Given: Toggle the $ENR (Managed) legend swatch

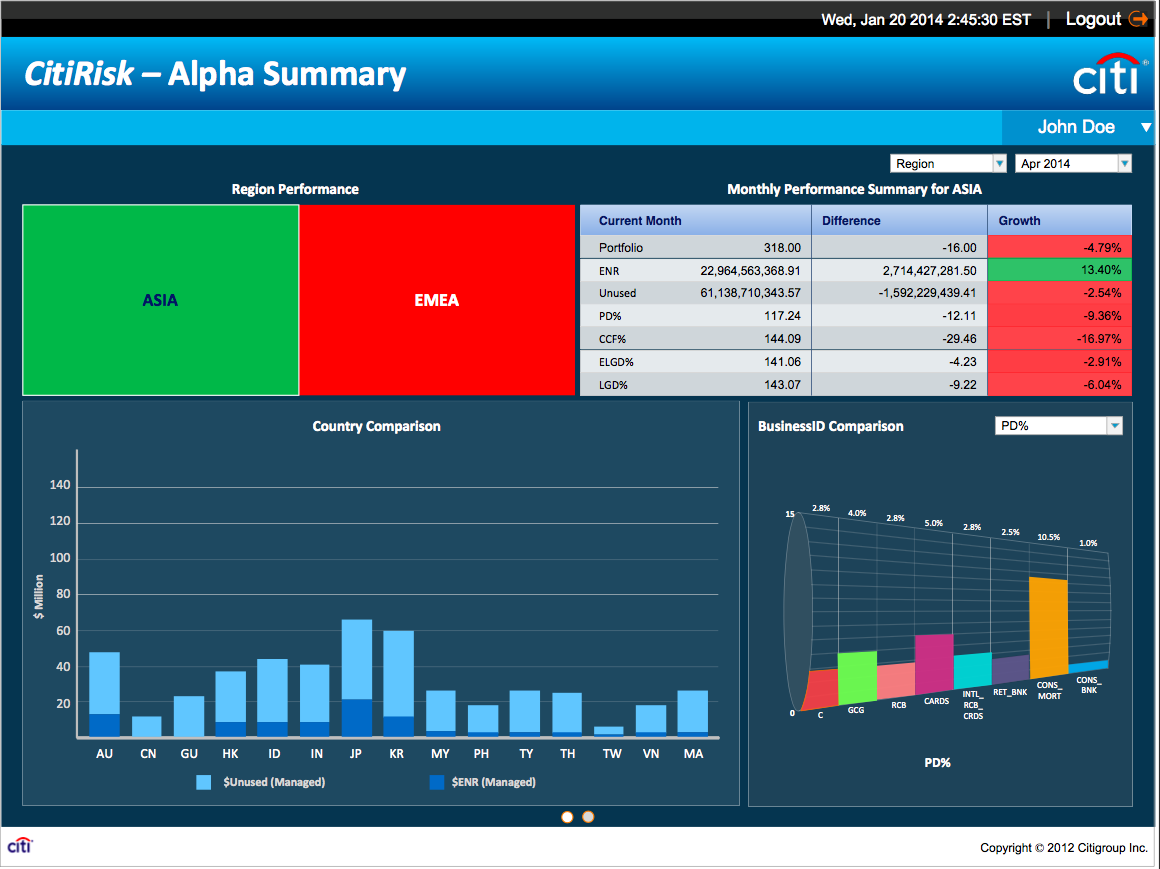Looking at the screenshot, I should click(x=436, y=782).
